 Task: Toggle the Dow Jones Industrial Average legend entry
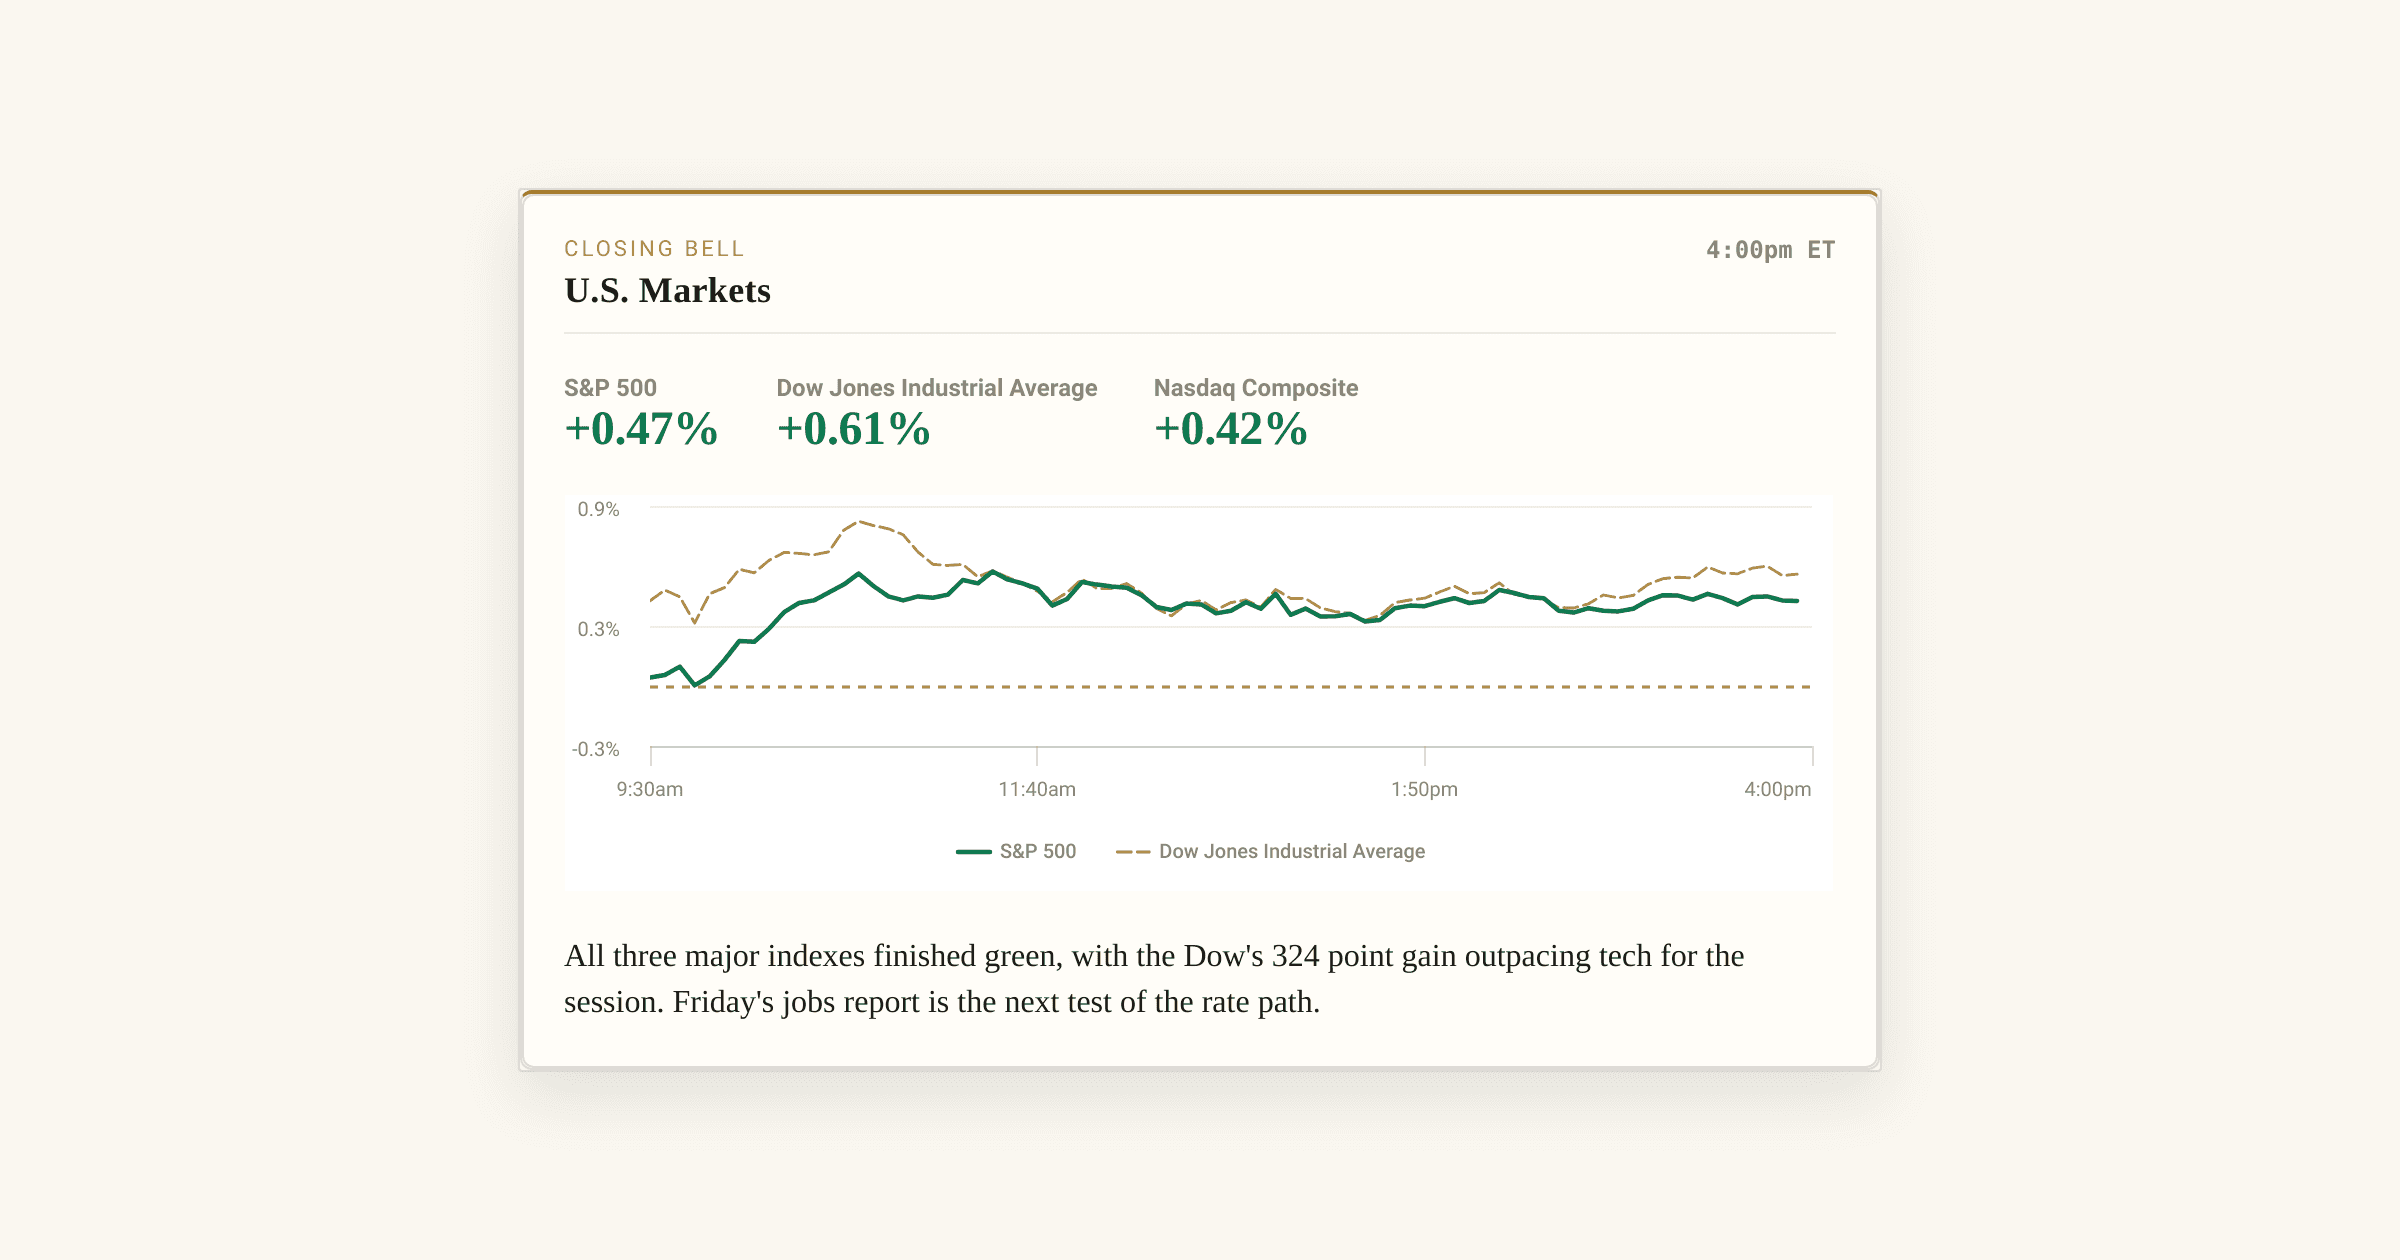1270,851
